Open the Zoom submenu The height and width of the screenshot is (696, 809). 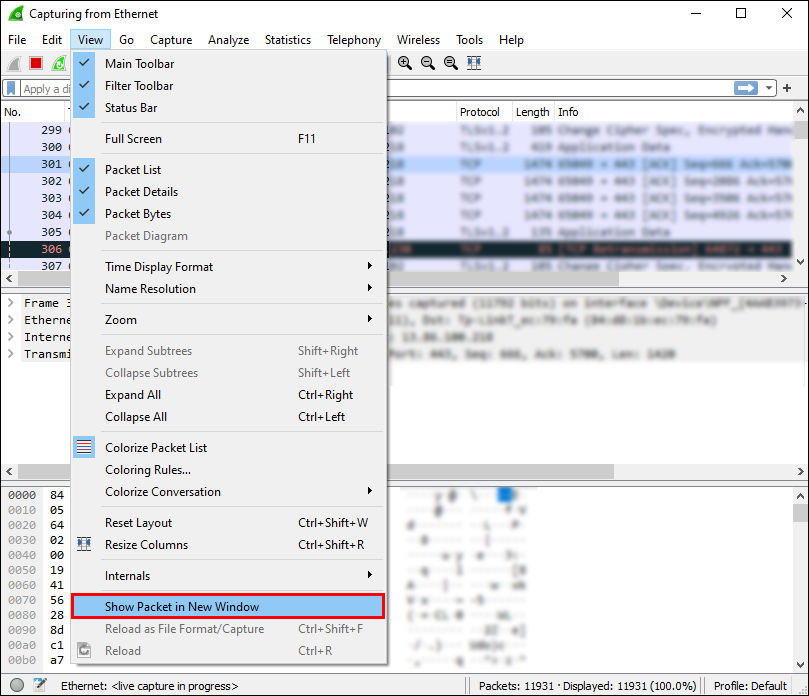click(x=227, y=319)
